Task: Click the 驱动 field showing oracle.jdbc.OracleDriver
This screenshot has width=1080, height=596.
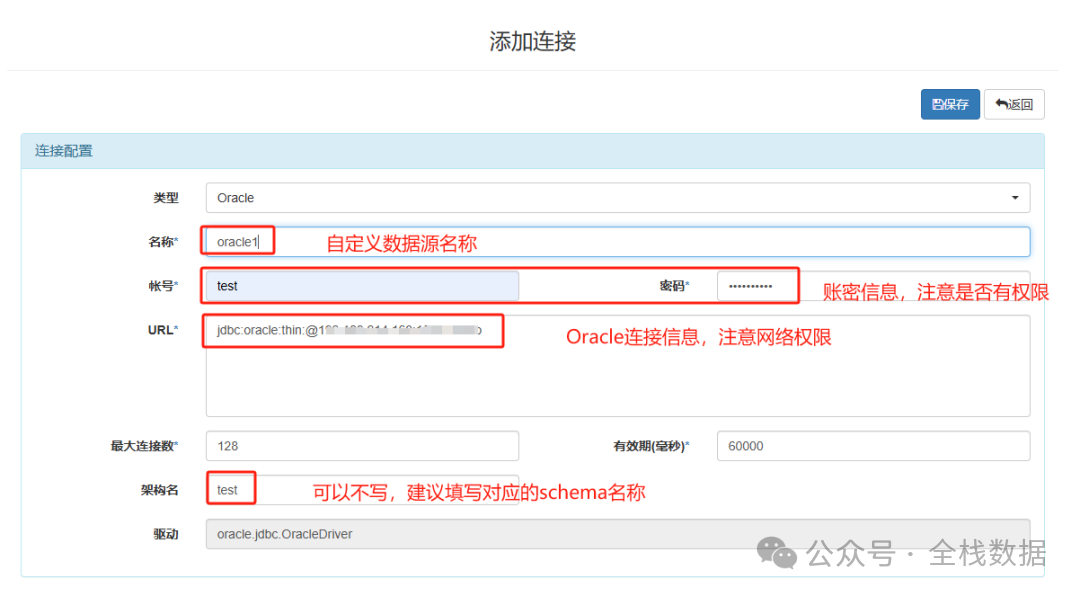Action: tap(616, 534)
